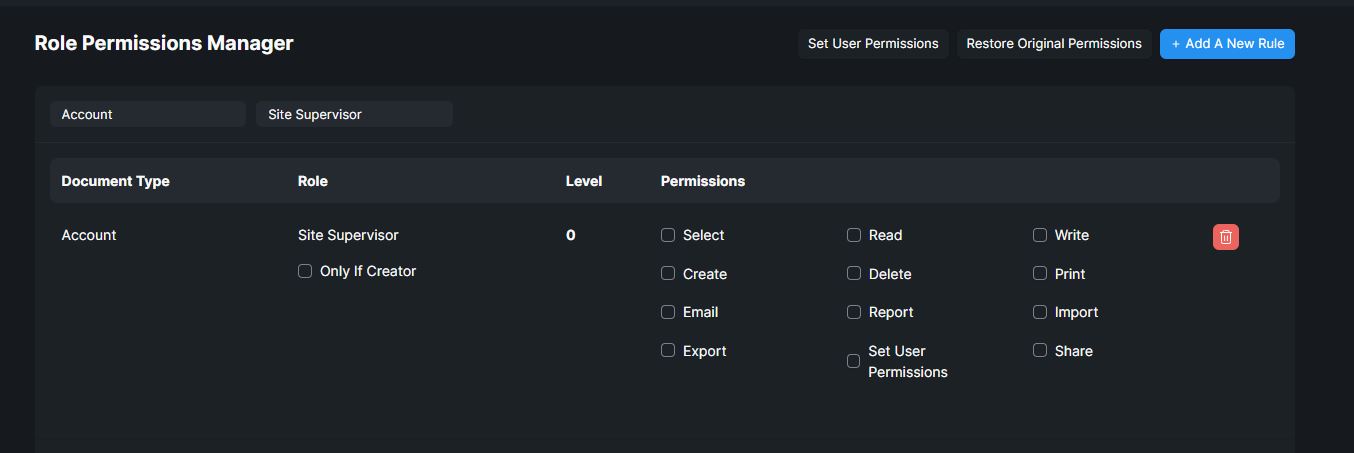Tick the Export permission checkbox

click(x=668, y=350)
